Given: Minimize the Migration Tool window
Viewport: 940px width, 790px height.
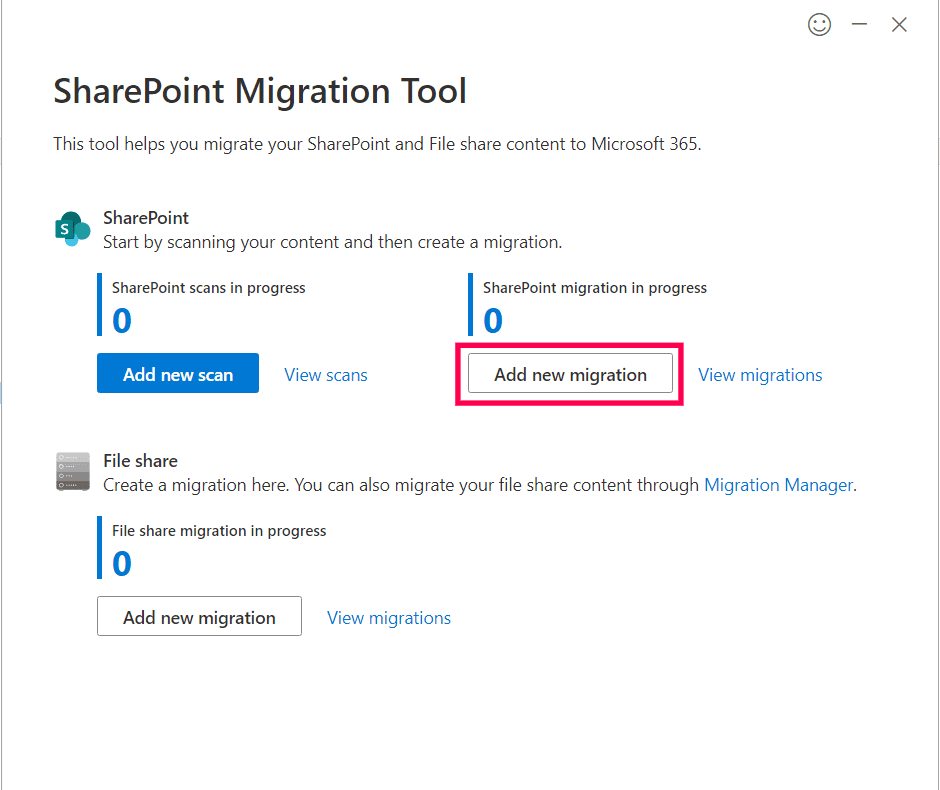Looking at the screenshot, I should [859, 25].
